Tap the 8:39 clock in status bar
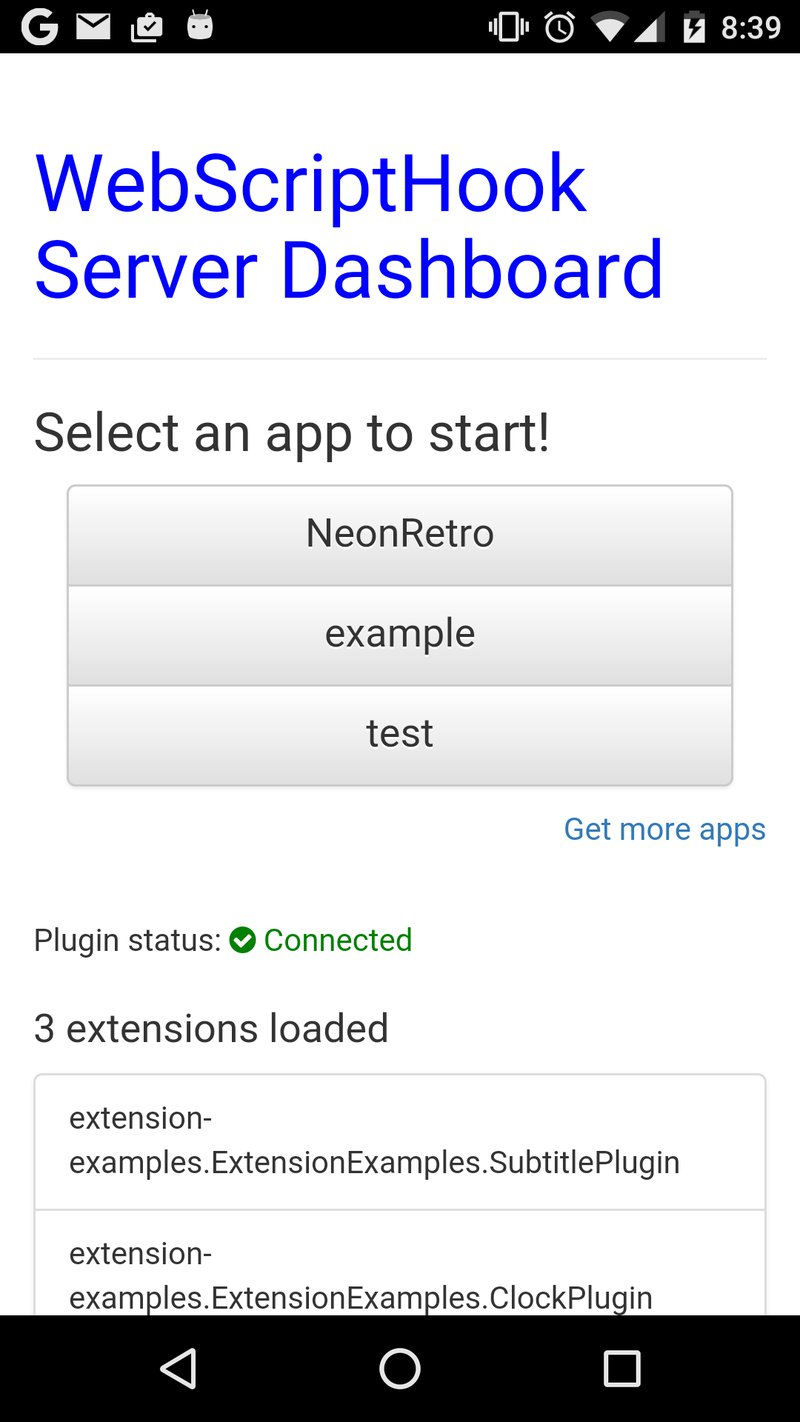Screen dimensions: 800x1422 750,27
